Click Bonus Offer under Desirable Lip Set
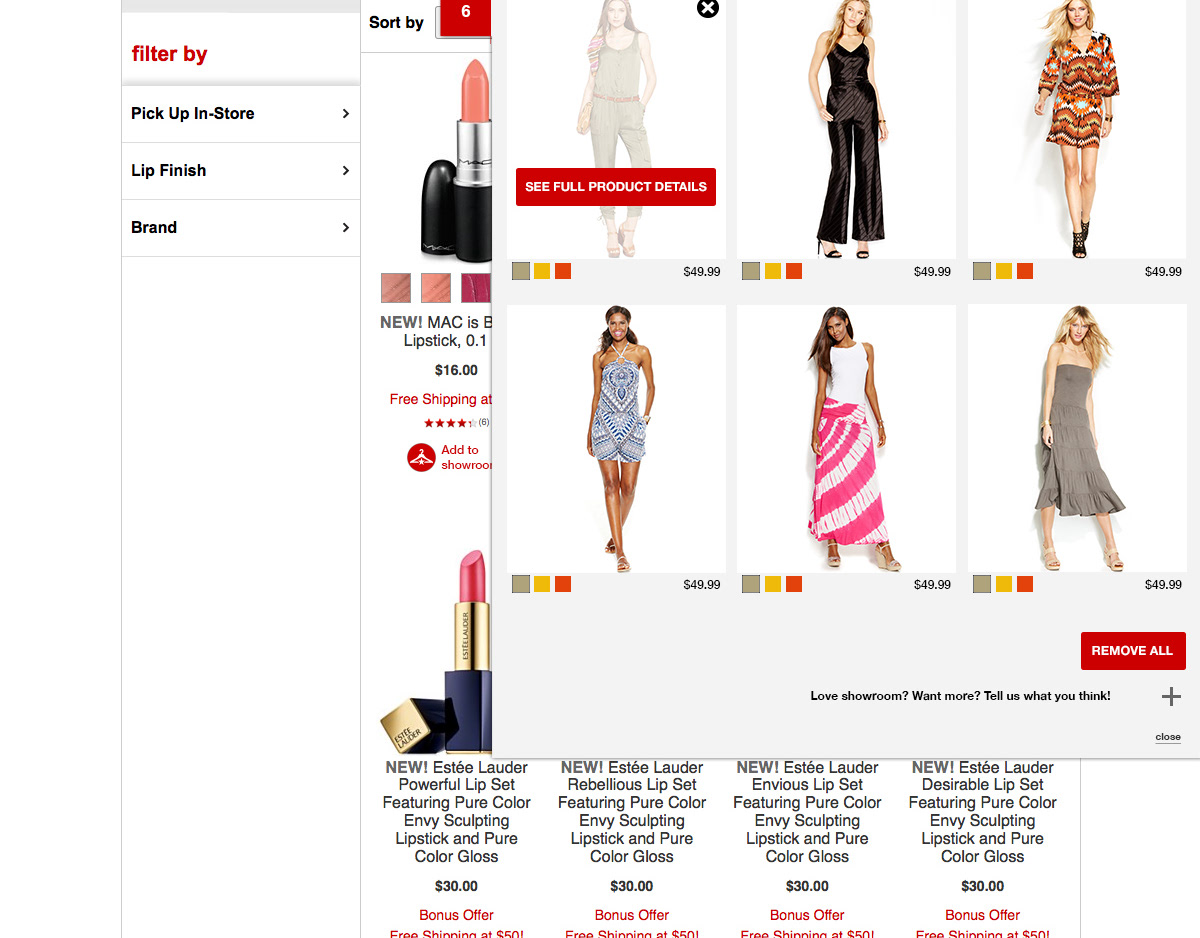The height and width of the screenshot is (938, 1200). [983, 915]
